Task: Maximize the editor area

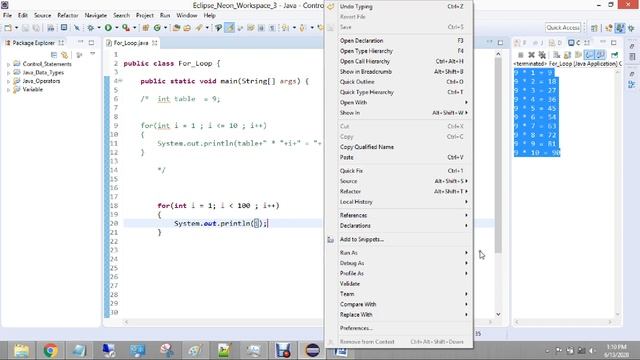Action: 500,42
